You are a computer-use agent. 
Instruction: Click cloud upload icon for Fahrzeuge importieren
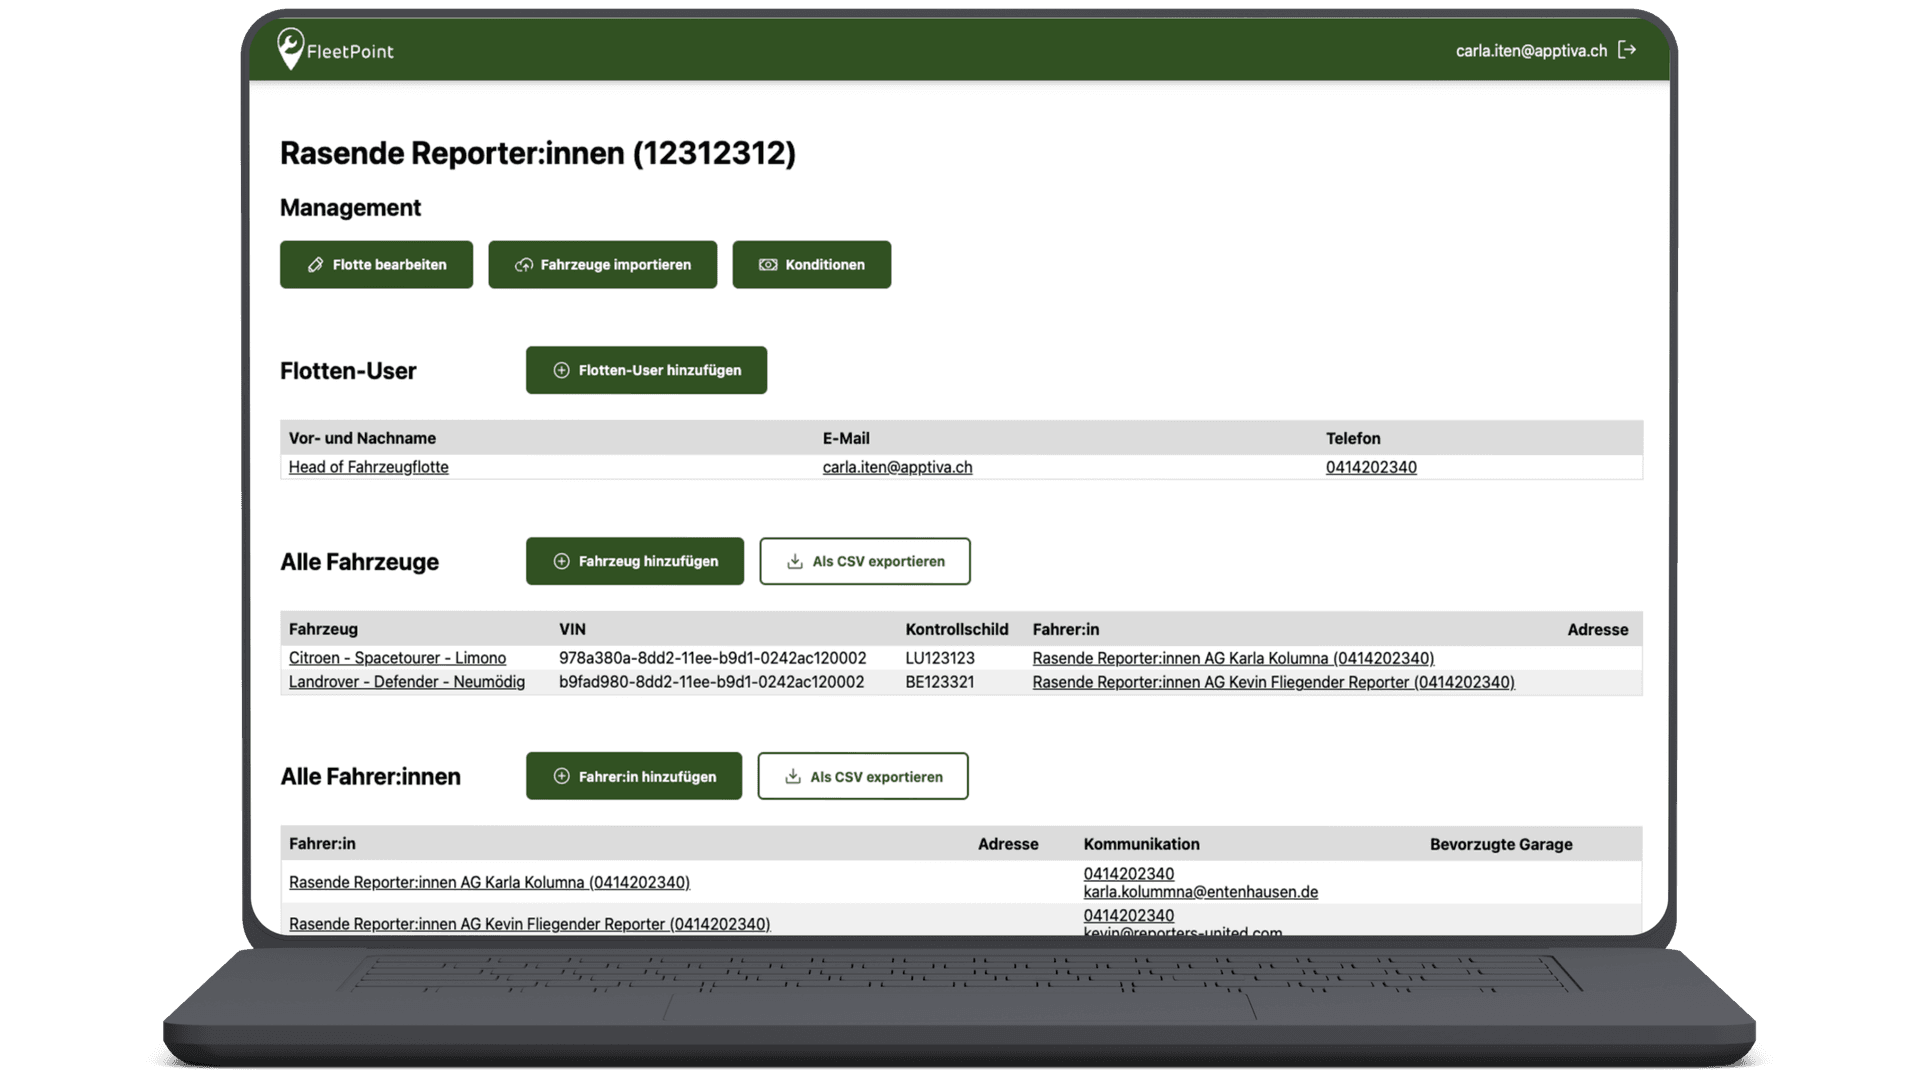(x=523, y=265)
